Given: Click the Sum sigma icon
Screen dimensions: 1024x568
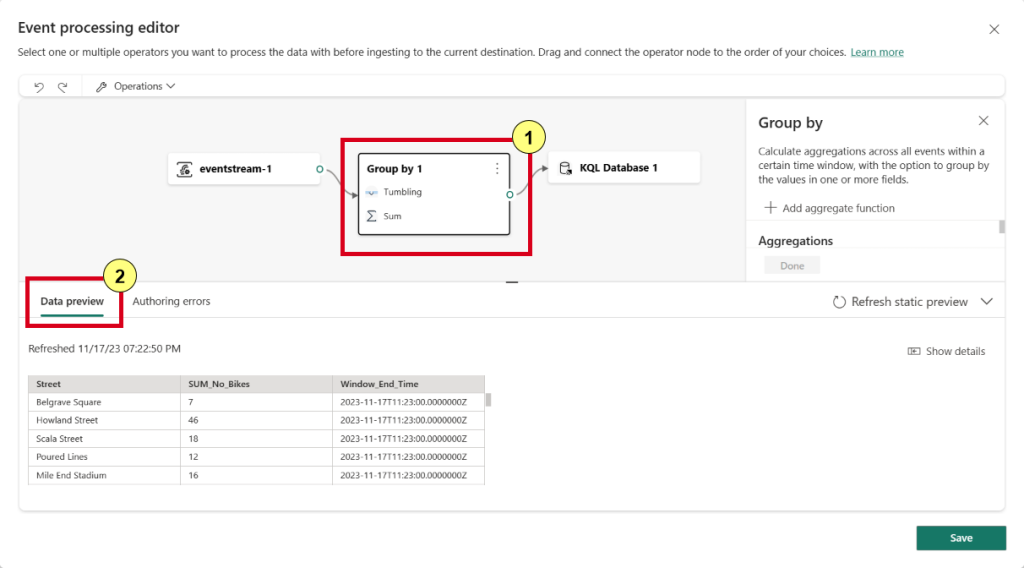Looking at the screenshot, I should 372,216.
